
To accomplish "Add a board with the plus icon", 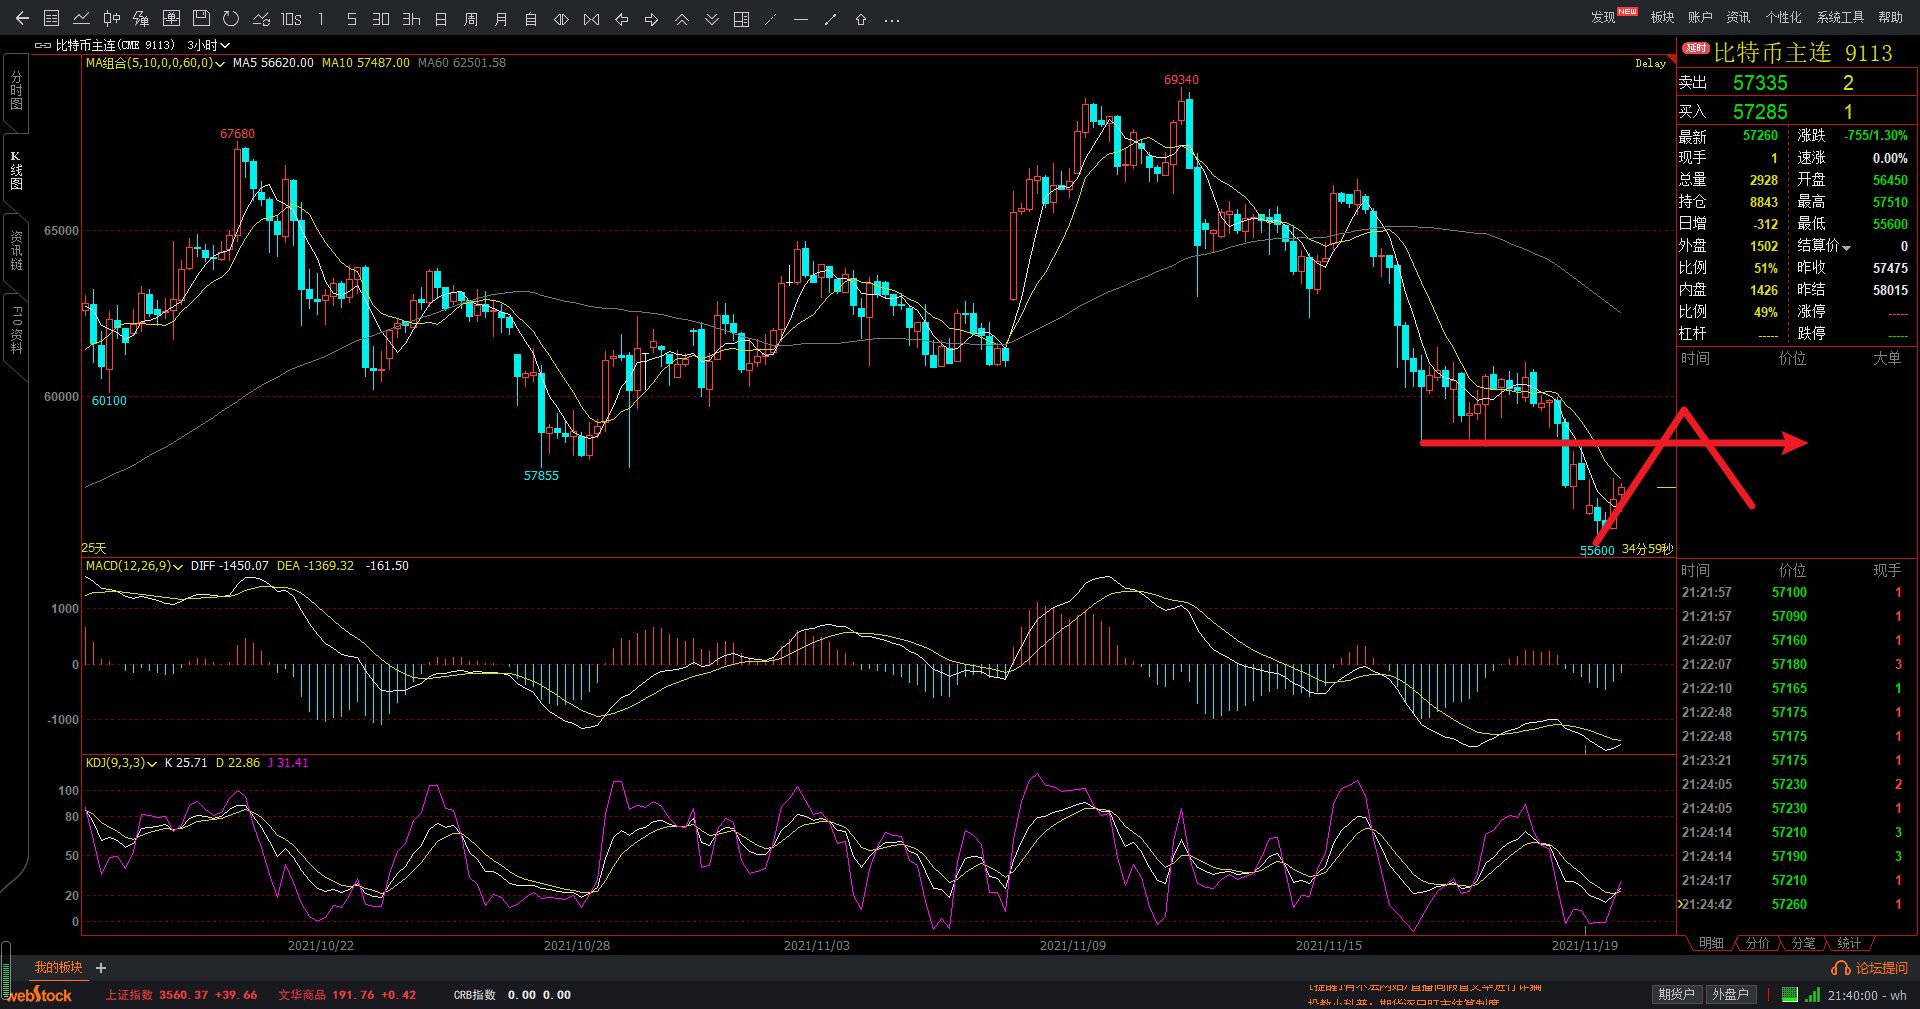I will click(x=101, y=968).
